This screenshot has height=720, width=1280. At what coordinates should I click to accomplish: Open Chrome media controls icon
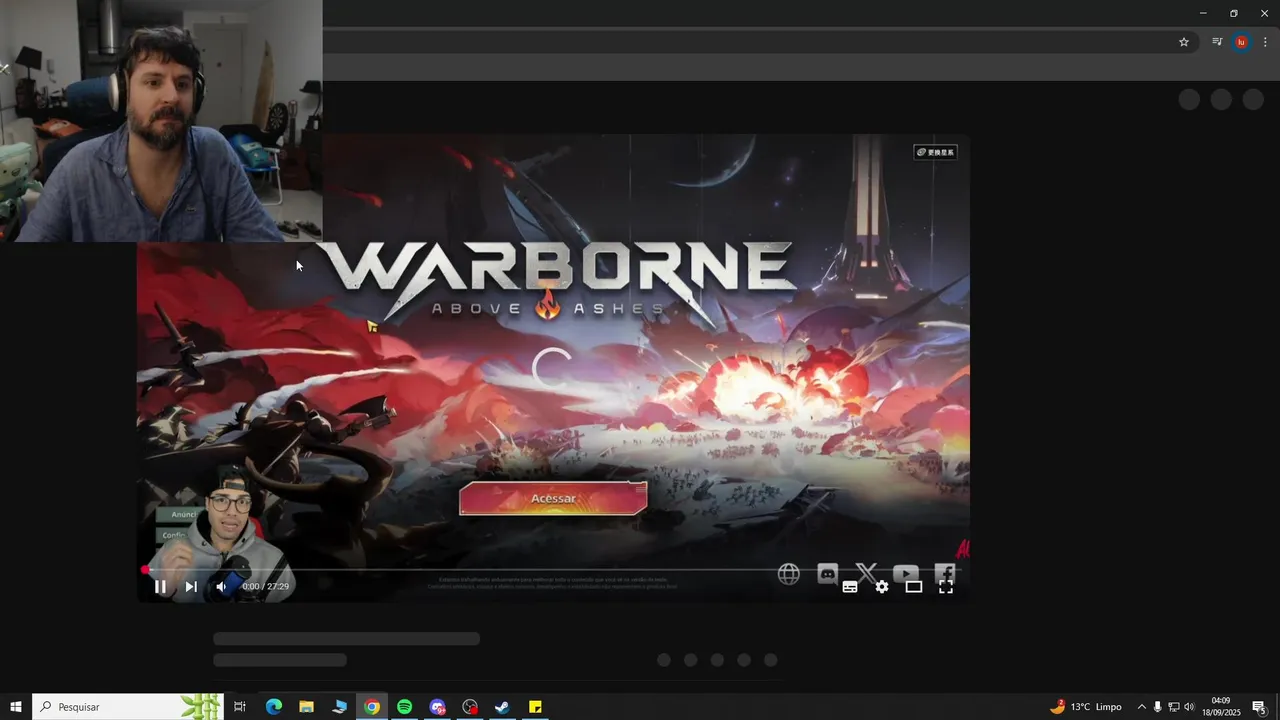(1217, 42)
